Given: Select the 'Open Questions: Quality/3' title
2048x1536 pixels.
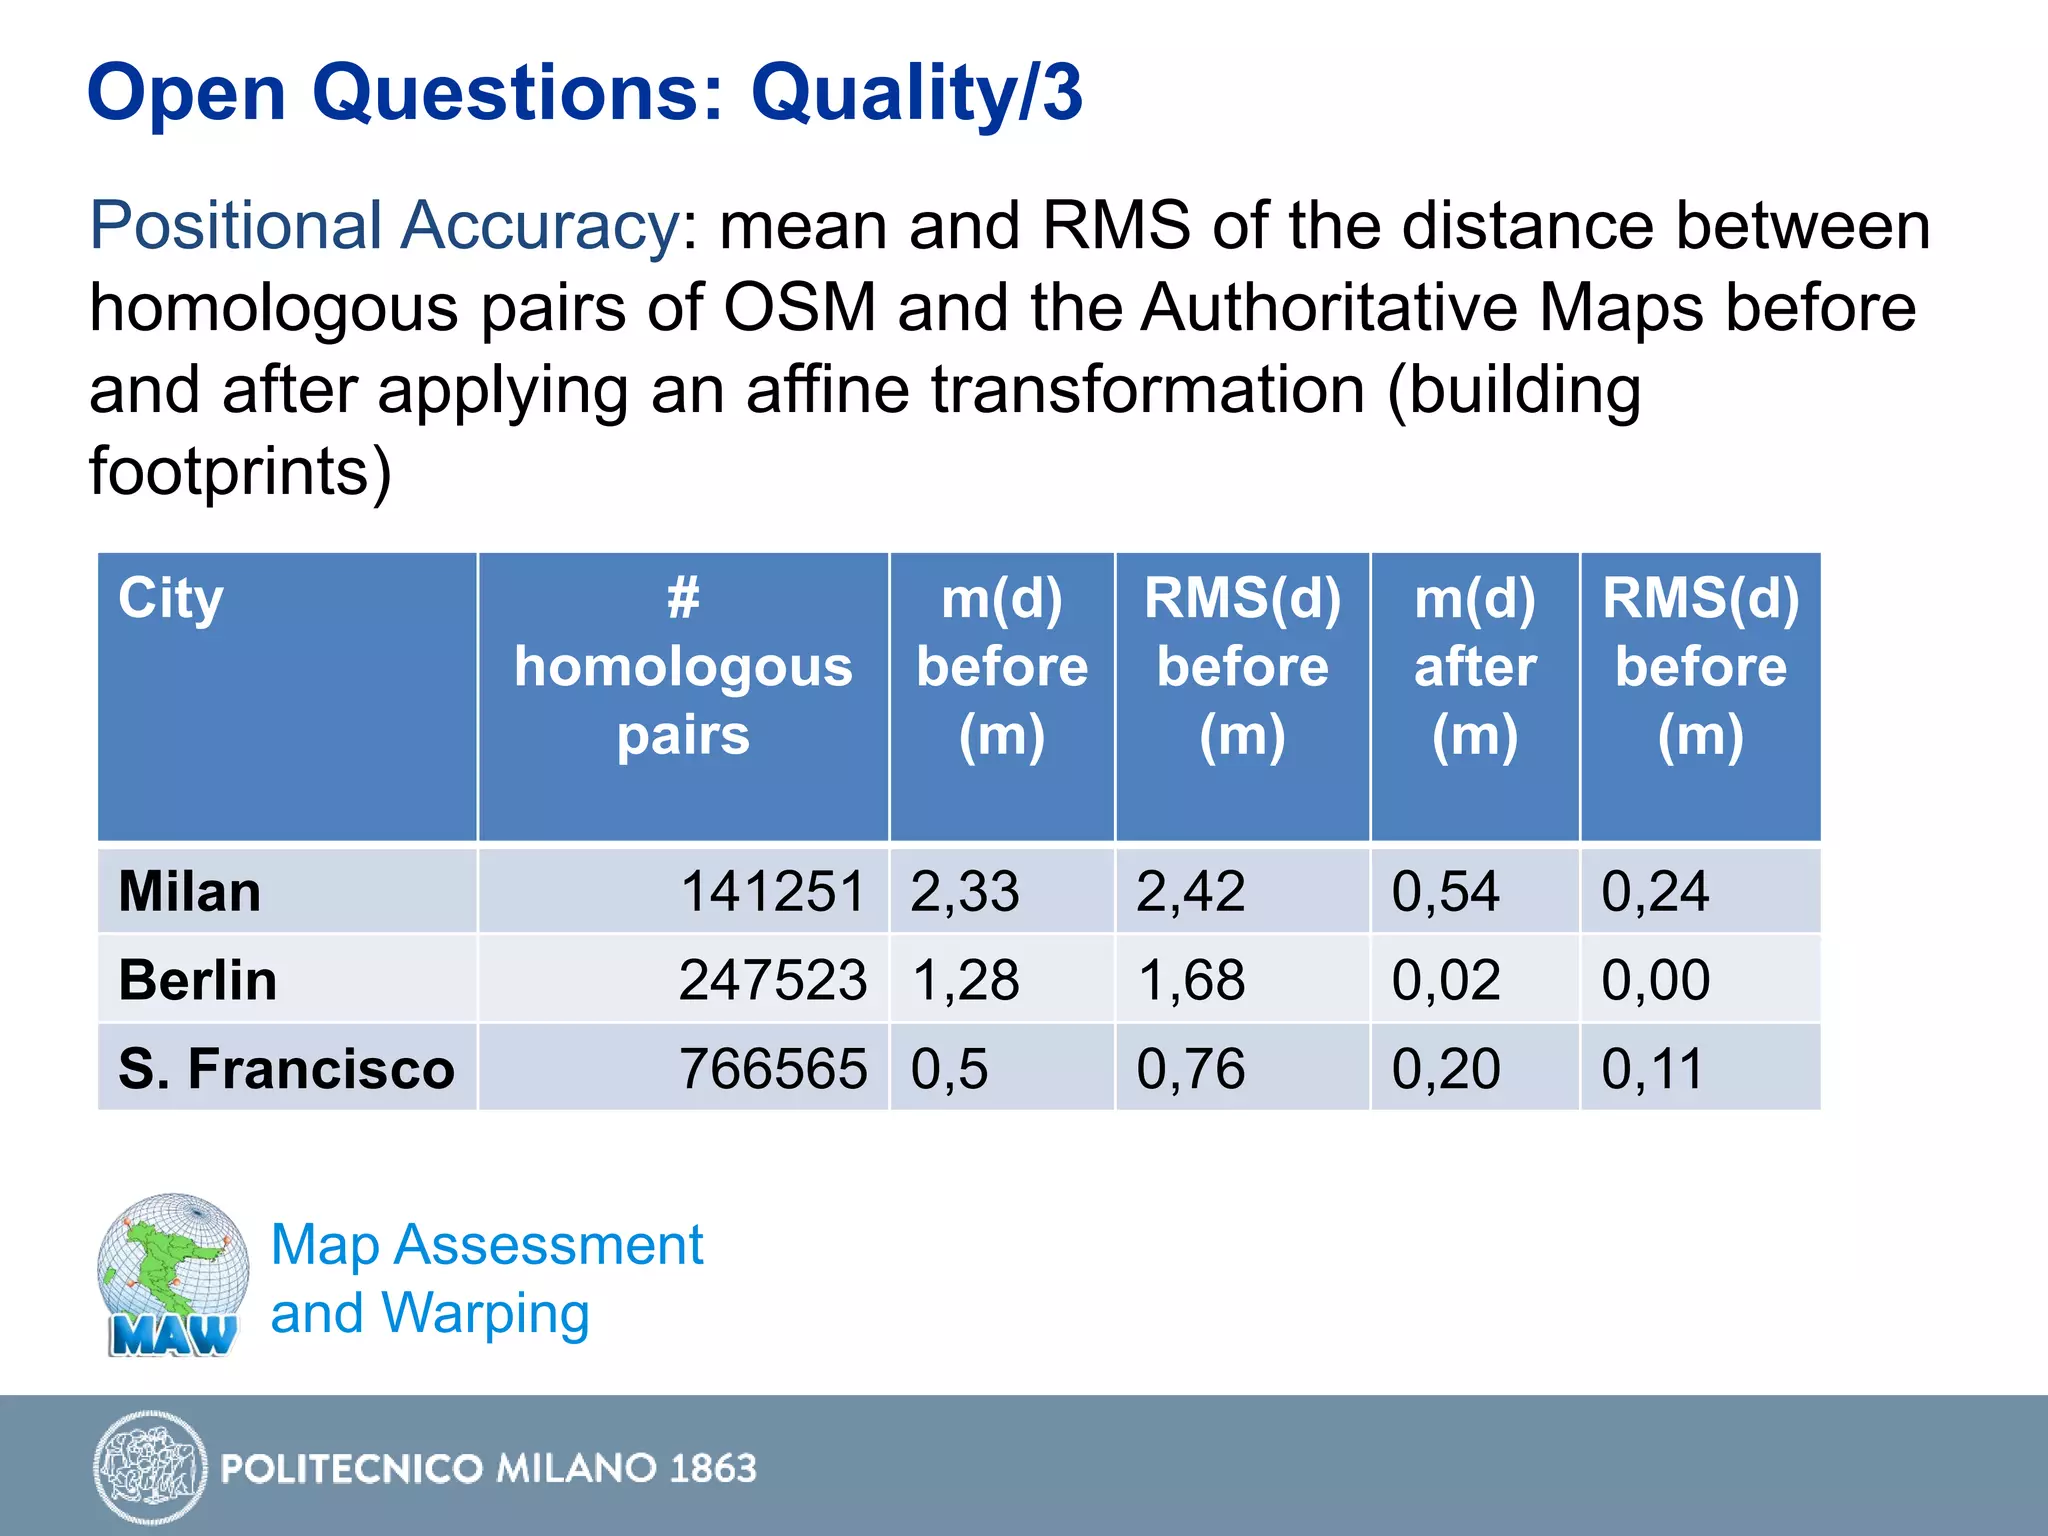Looking at the screenshot, I should (584, 92).
